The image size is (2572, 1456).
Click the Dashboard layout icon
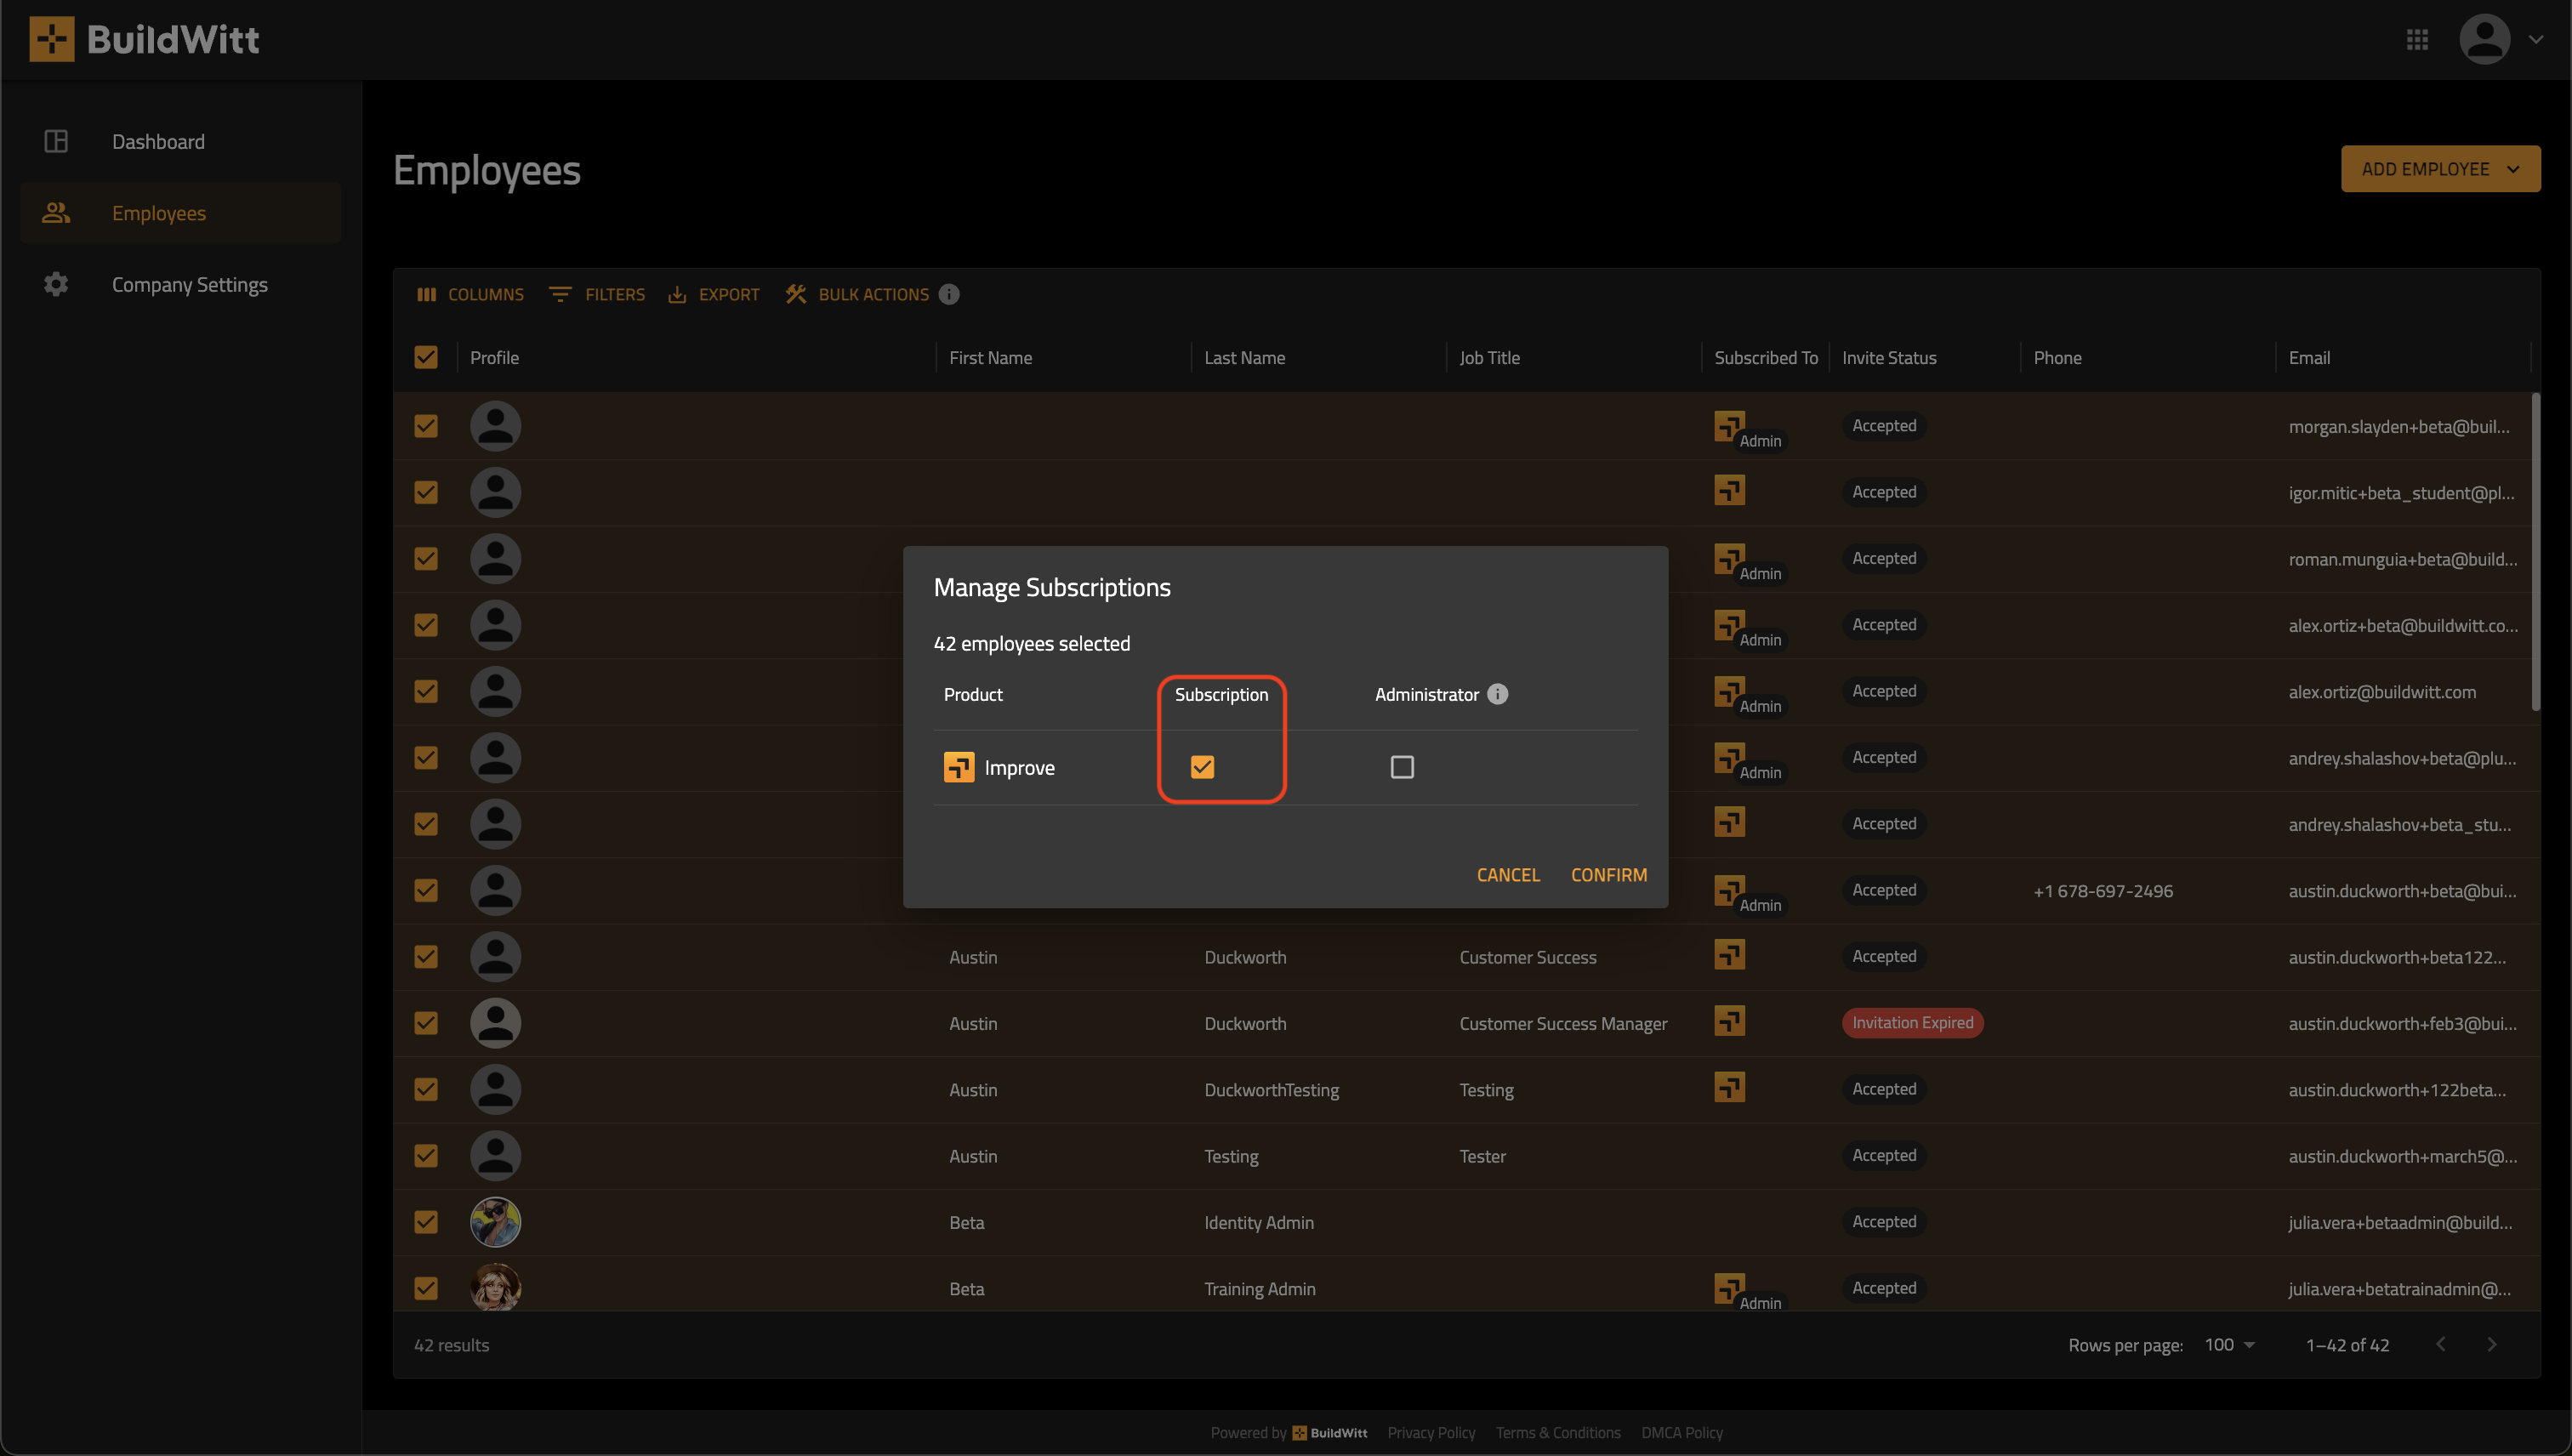tap(56, 142)
